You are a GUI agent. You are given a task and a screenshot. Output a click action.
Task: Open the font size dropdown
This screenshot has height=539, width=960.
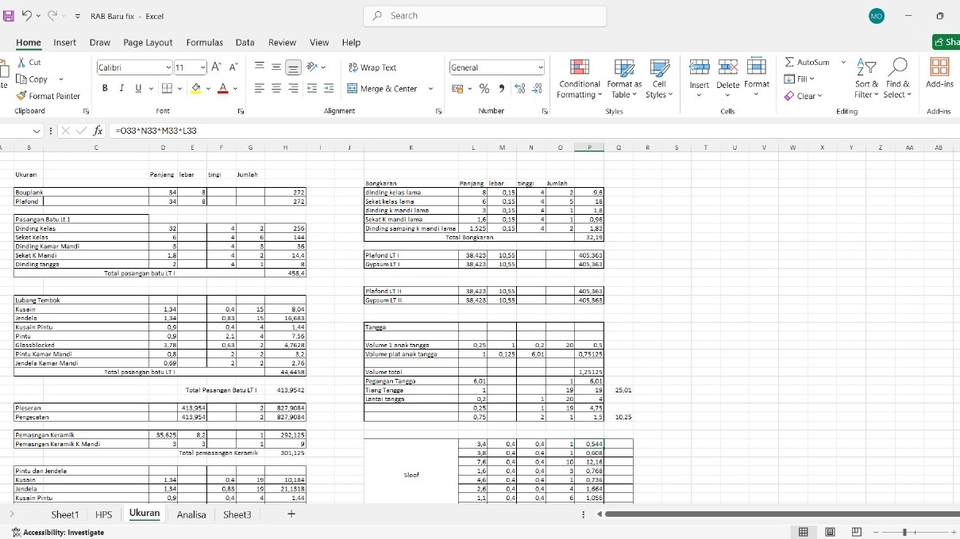click(x=203, y=67)
